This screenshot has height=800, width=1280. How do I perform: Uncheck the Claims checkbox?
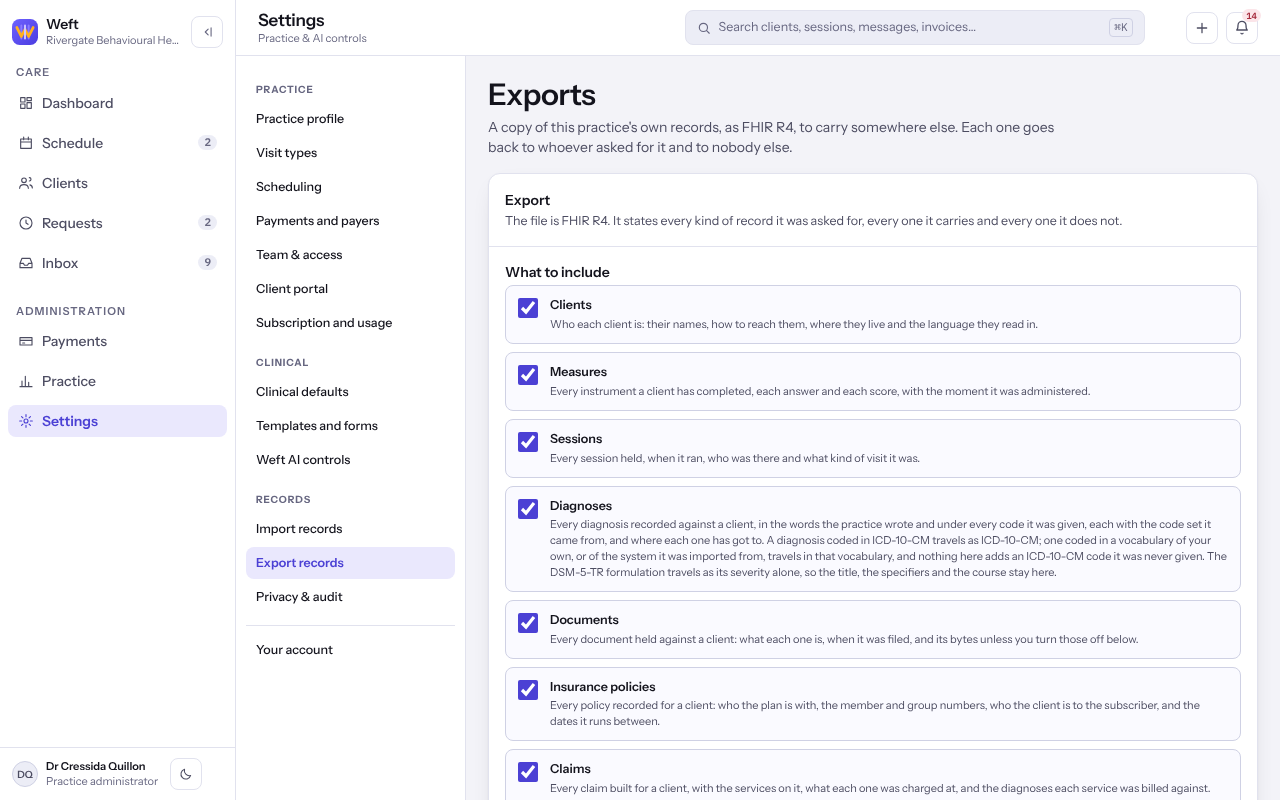(x=528, y=772)
